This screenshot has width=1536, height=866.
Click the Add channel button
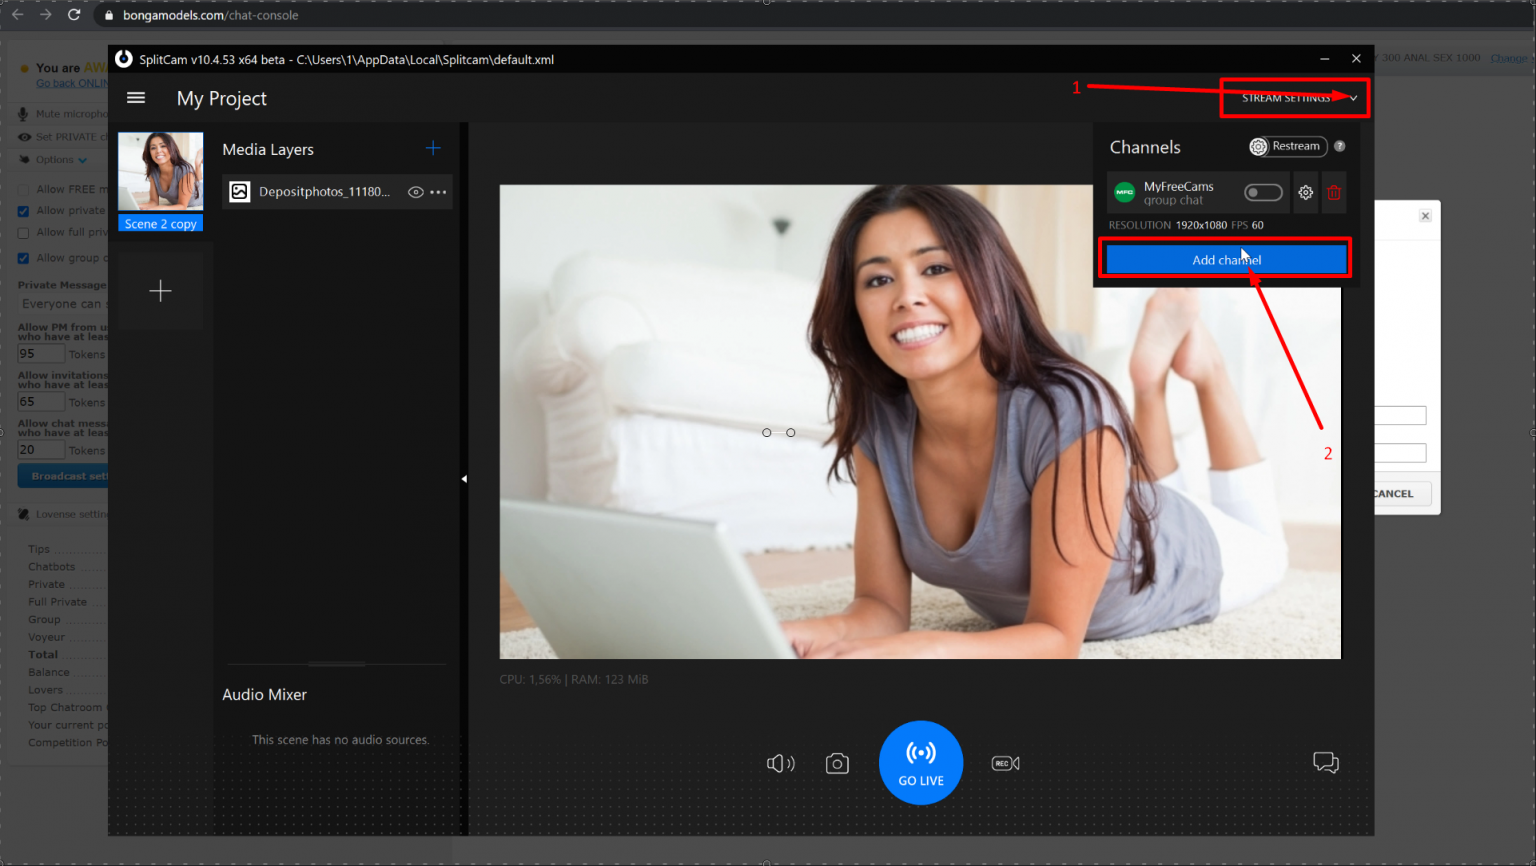coord(1225,258)
